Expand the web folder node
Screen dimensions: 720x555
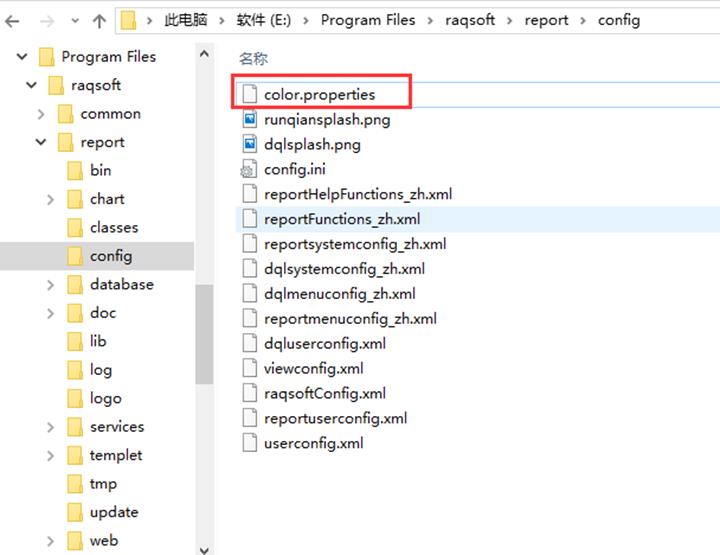pos(51,541)
